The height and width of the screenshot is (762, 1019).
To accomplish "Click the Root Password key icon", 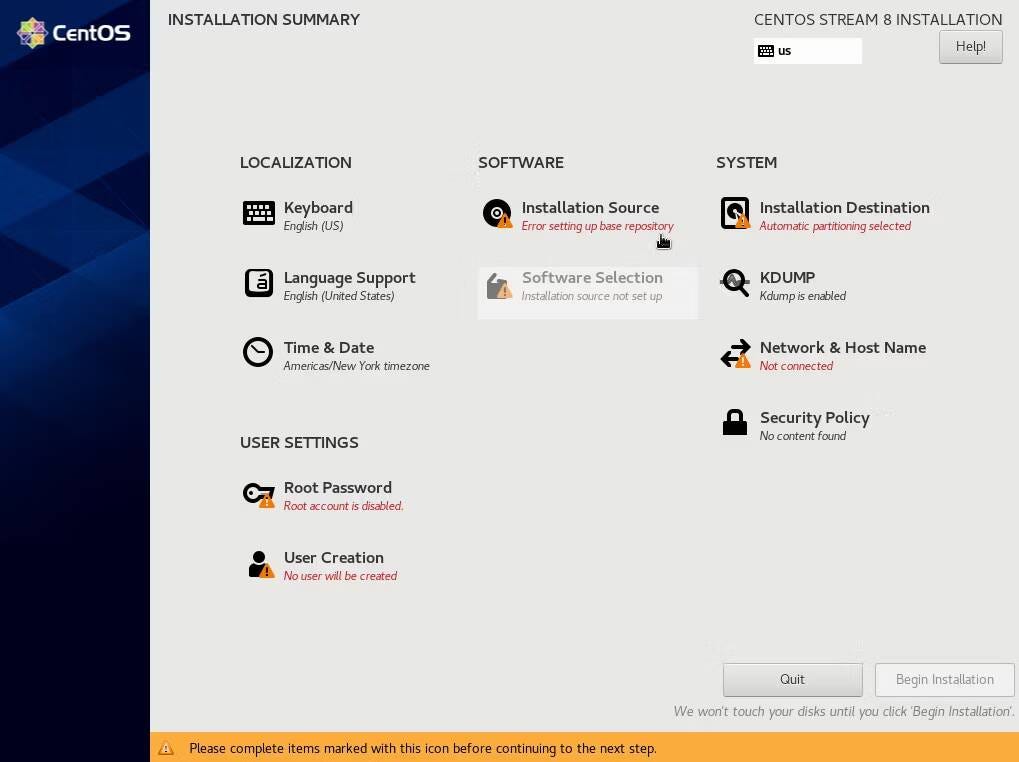I will click(x=258, y=492).
